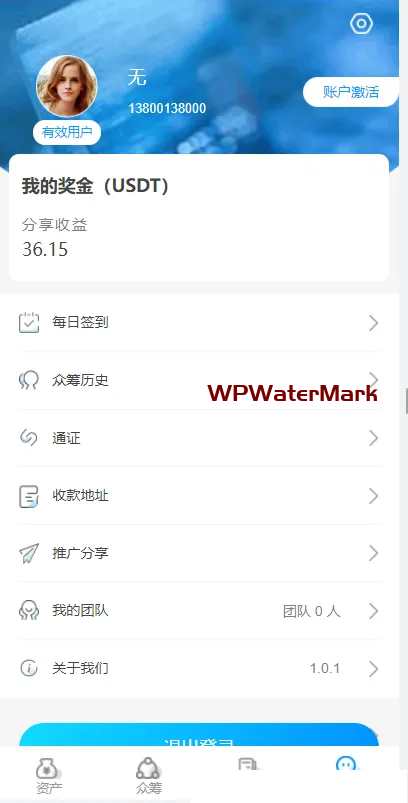Expand the 通证 row chevron arrow
Viewport: 408px width, 803px height.
click(x=374, y=438)
